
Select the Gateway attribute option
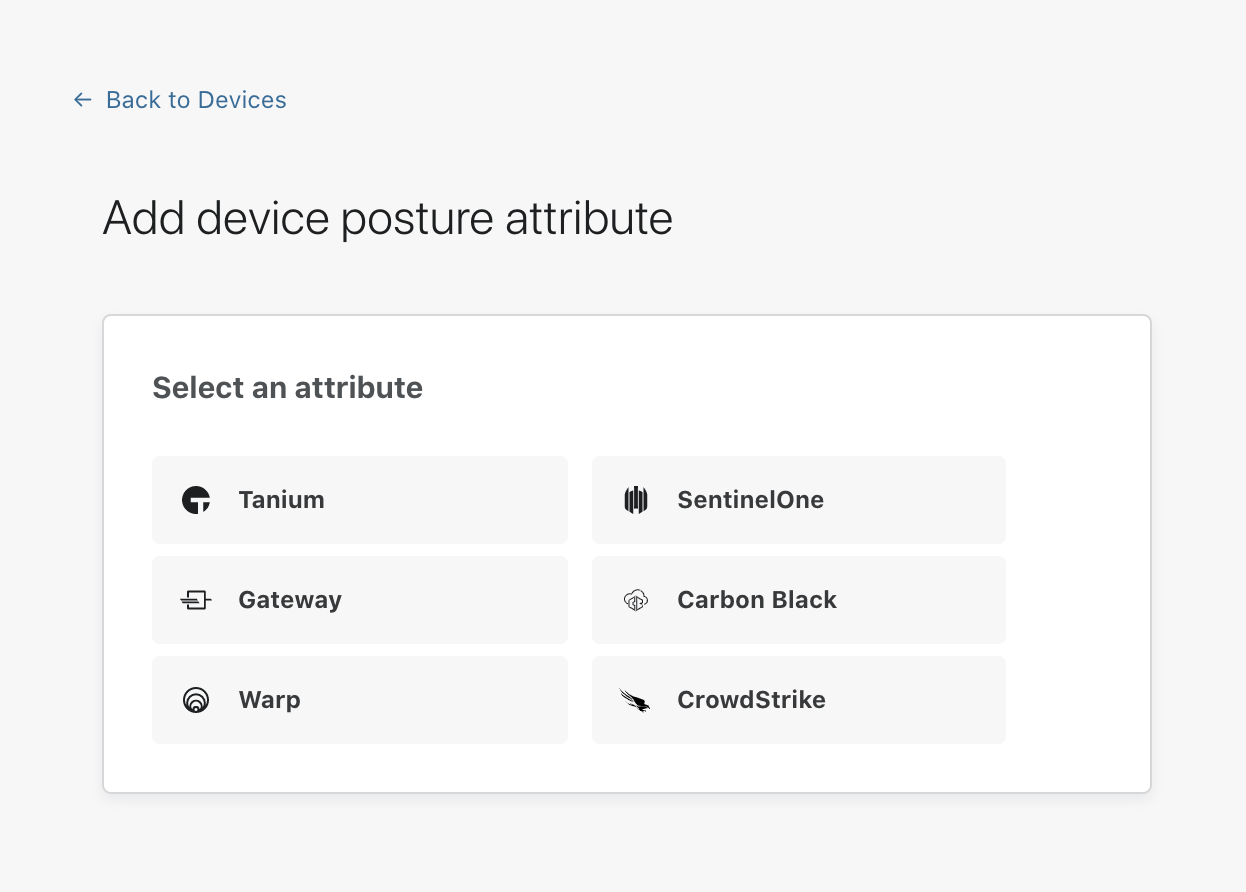[x=360, y=600]
